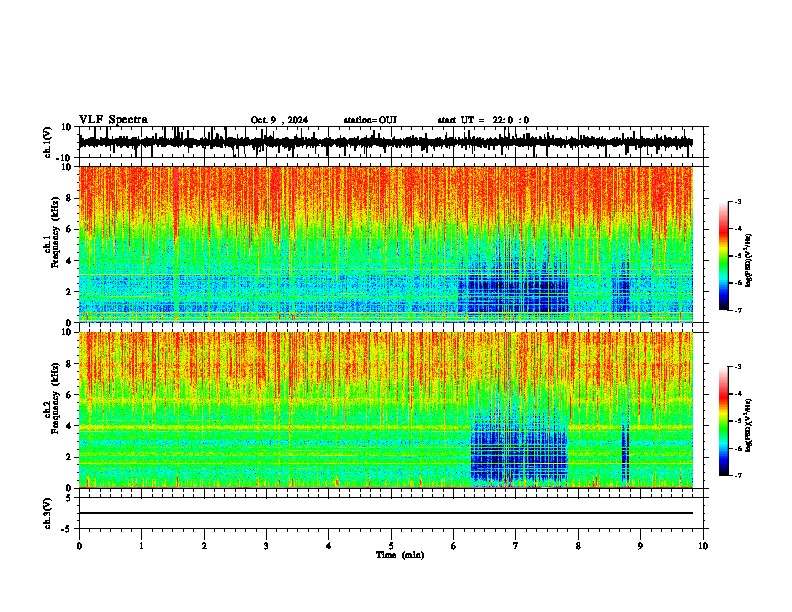Click time axis tick label "3"
Viewport: 792px width, 612px height.
coord(266,546)
